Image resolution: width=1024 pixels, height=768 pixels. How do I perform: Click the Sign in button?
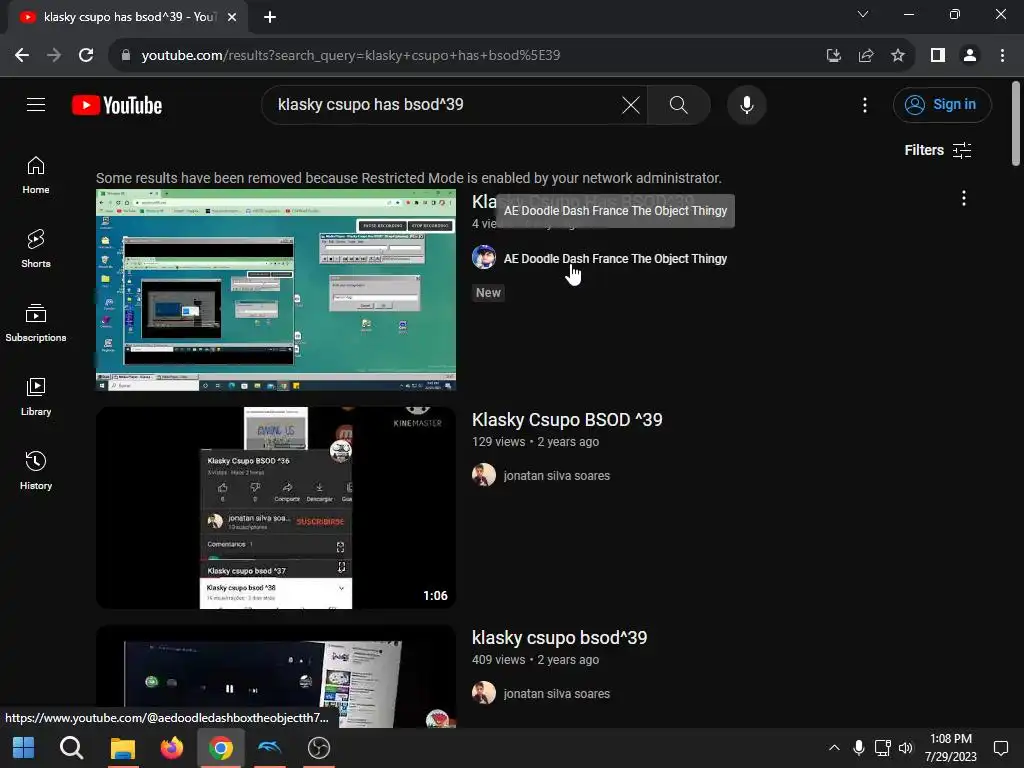point(942,104)
